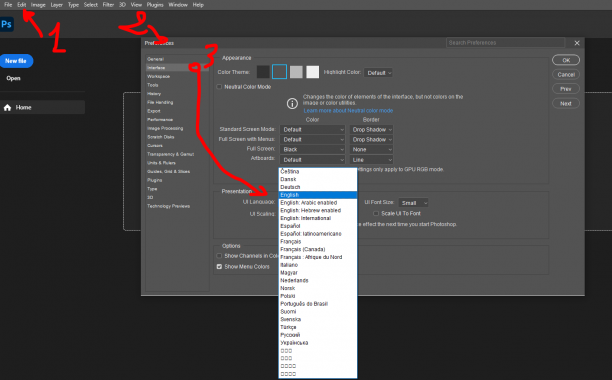The height and width of the screenshot is (380, 612).
Task: Click the New file button
Action: 16,61
